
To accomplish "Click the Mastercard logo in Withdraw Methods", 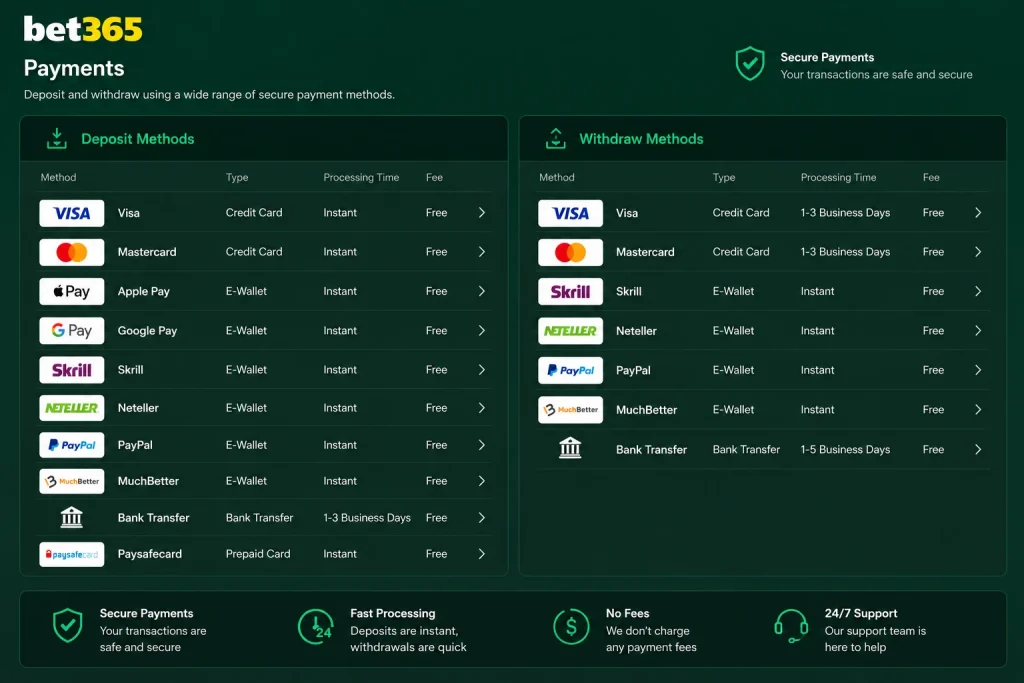I will 570,252.
